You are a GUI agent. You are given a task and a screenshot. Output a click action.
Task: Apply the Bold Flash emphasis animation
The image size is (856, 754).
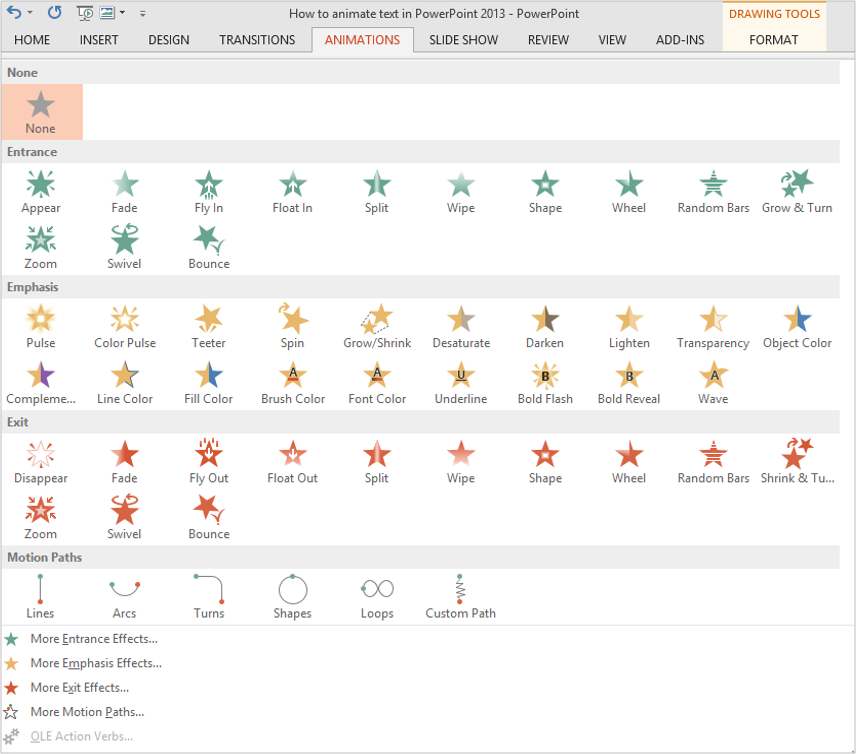(545, 383)
